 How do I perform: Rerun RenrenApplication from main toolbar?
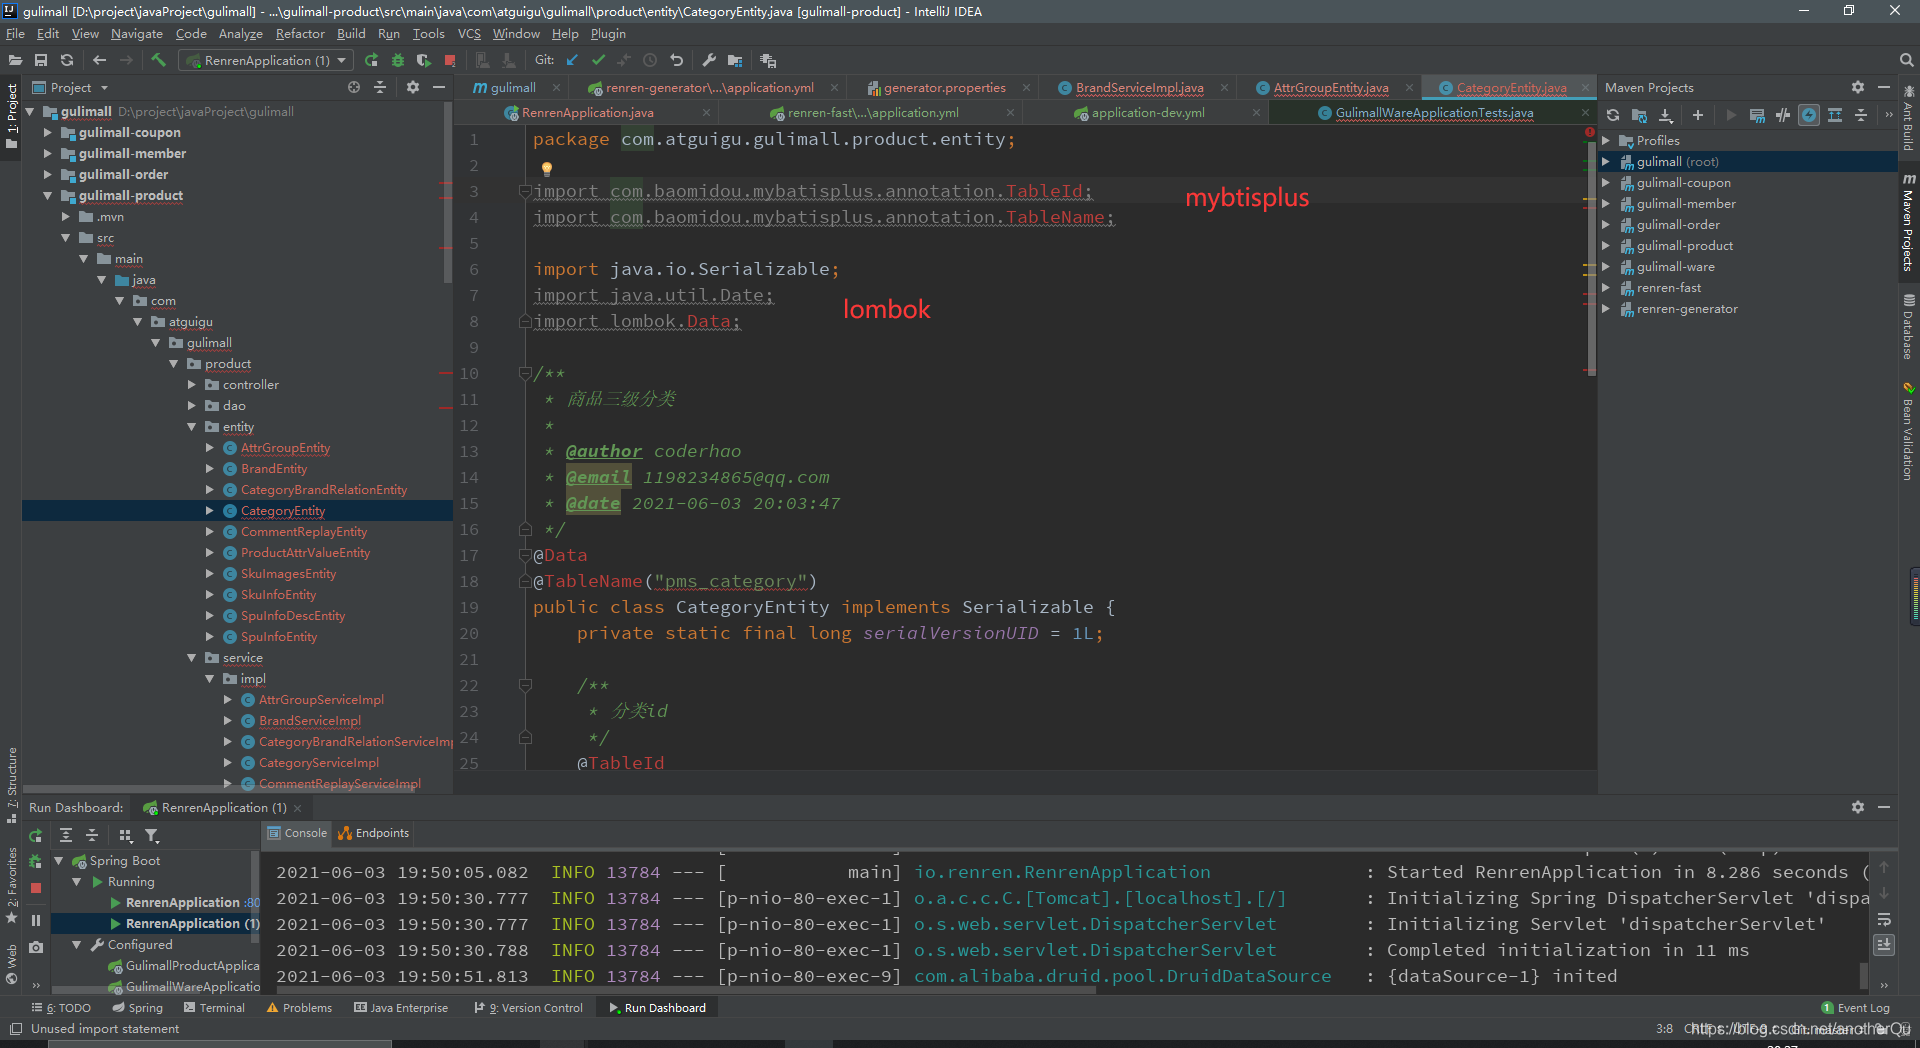click(372, 60)
